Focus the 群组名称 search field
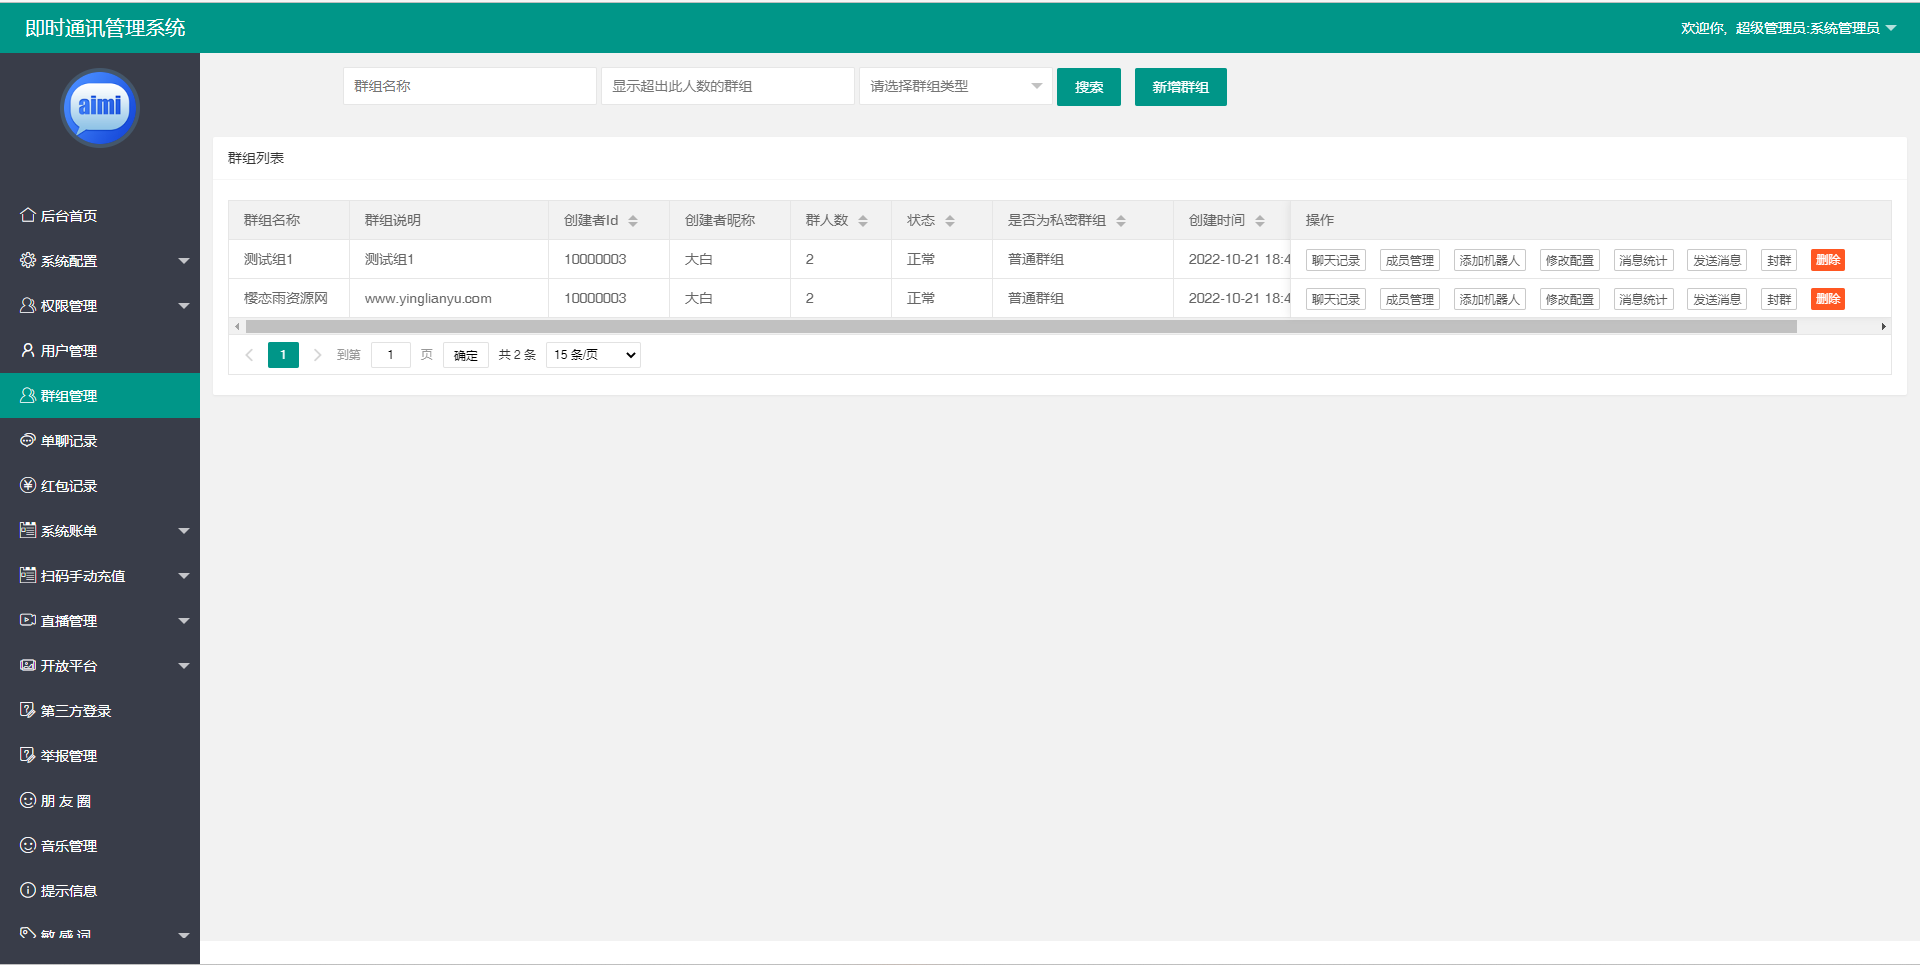 click(470, 86)
